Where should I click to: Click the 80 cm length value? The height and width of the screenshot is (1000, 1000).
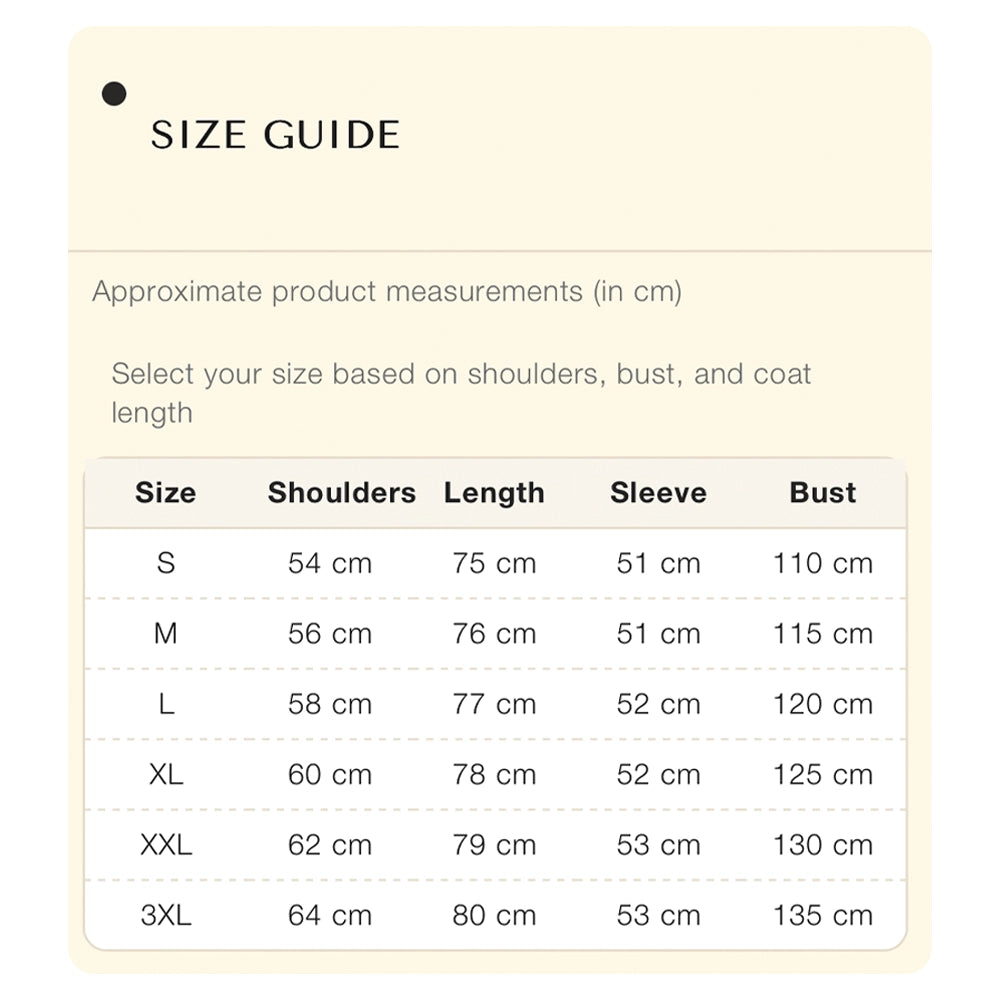[x=494, y=915]
